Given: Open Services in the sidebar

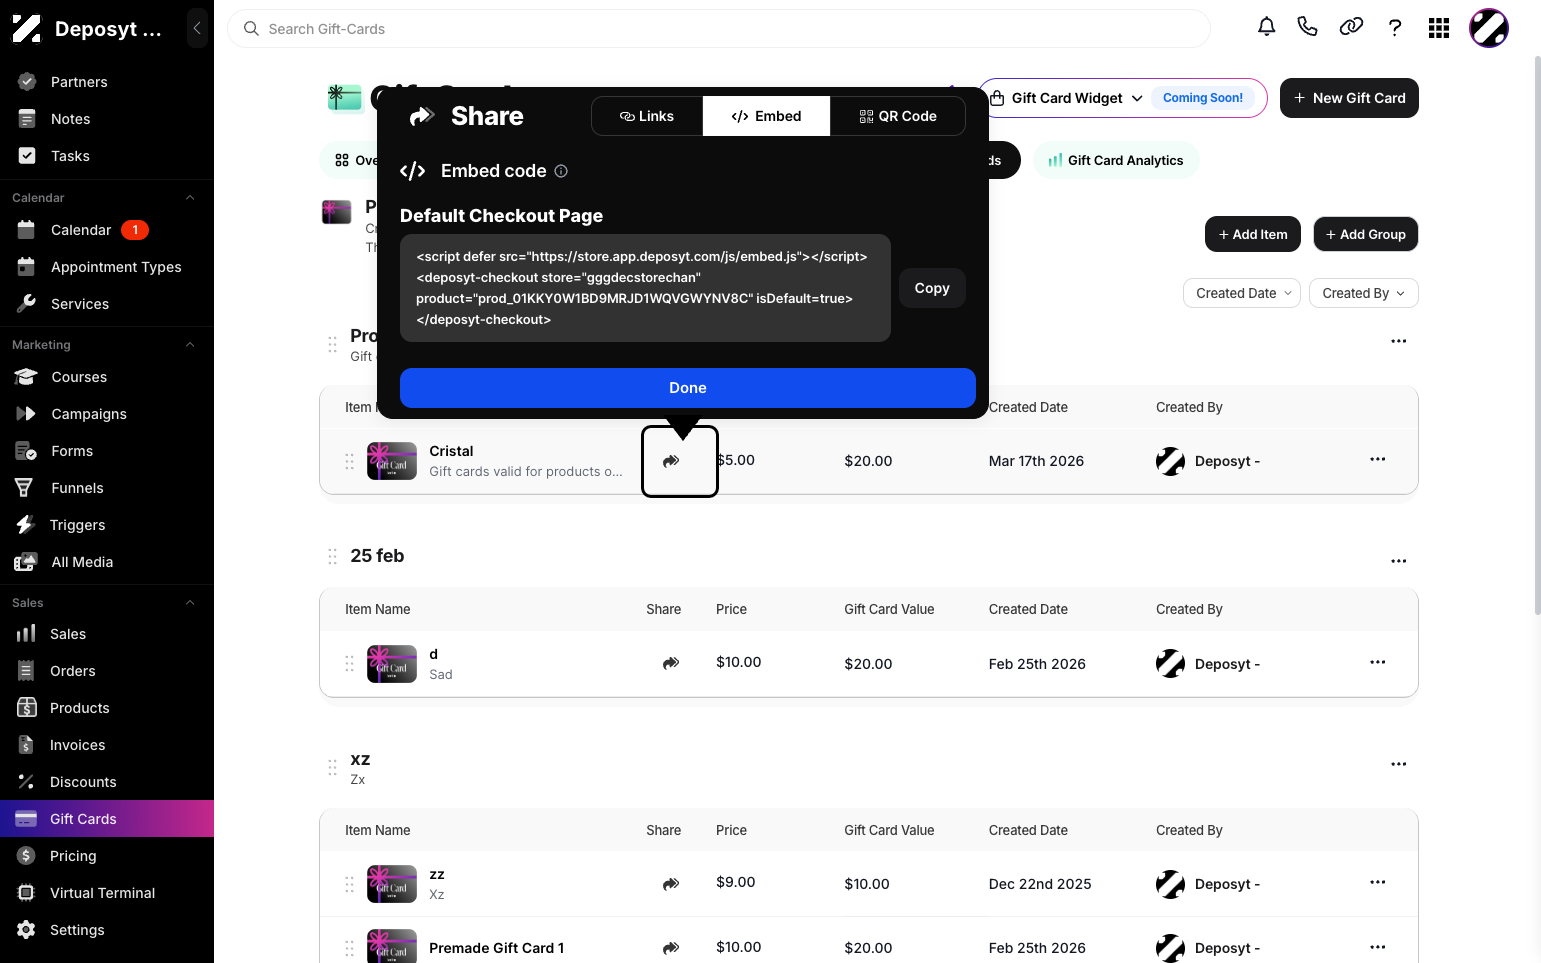Looking at the screenshot, I should 107,304.
